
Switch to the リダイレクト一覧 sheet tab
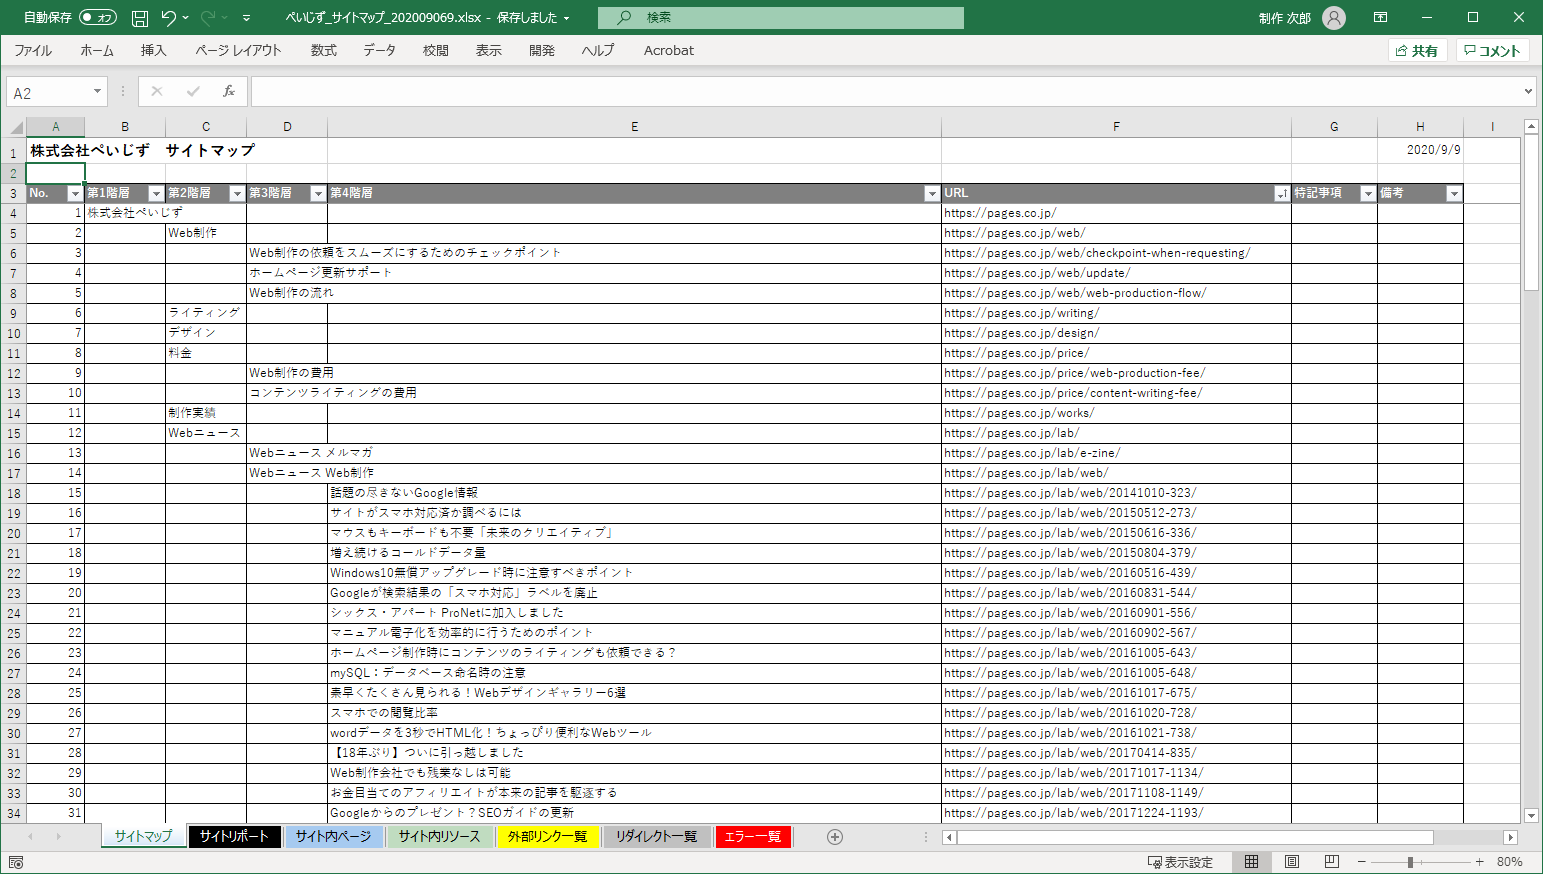[x=656, y=837]
